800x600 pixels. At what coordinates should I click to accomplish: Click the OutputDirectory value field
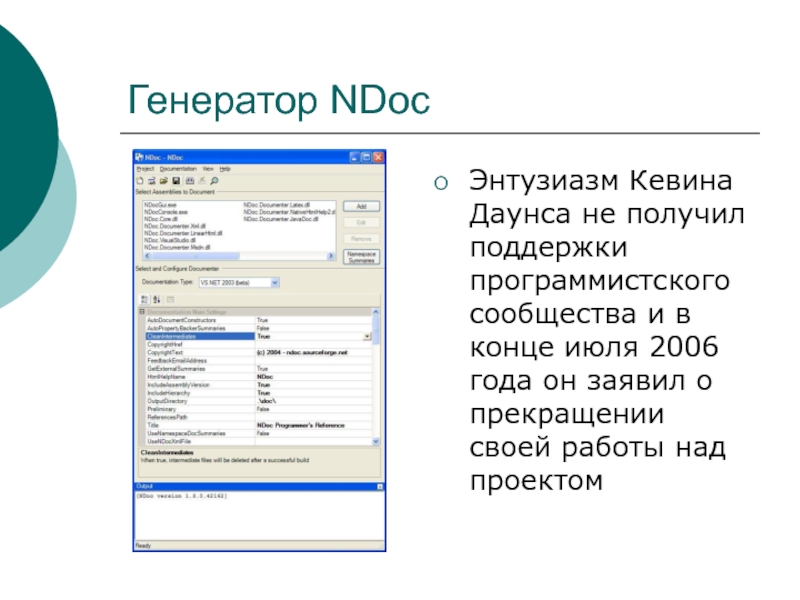point(313,402)
